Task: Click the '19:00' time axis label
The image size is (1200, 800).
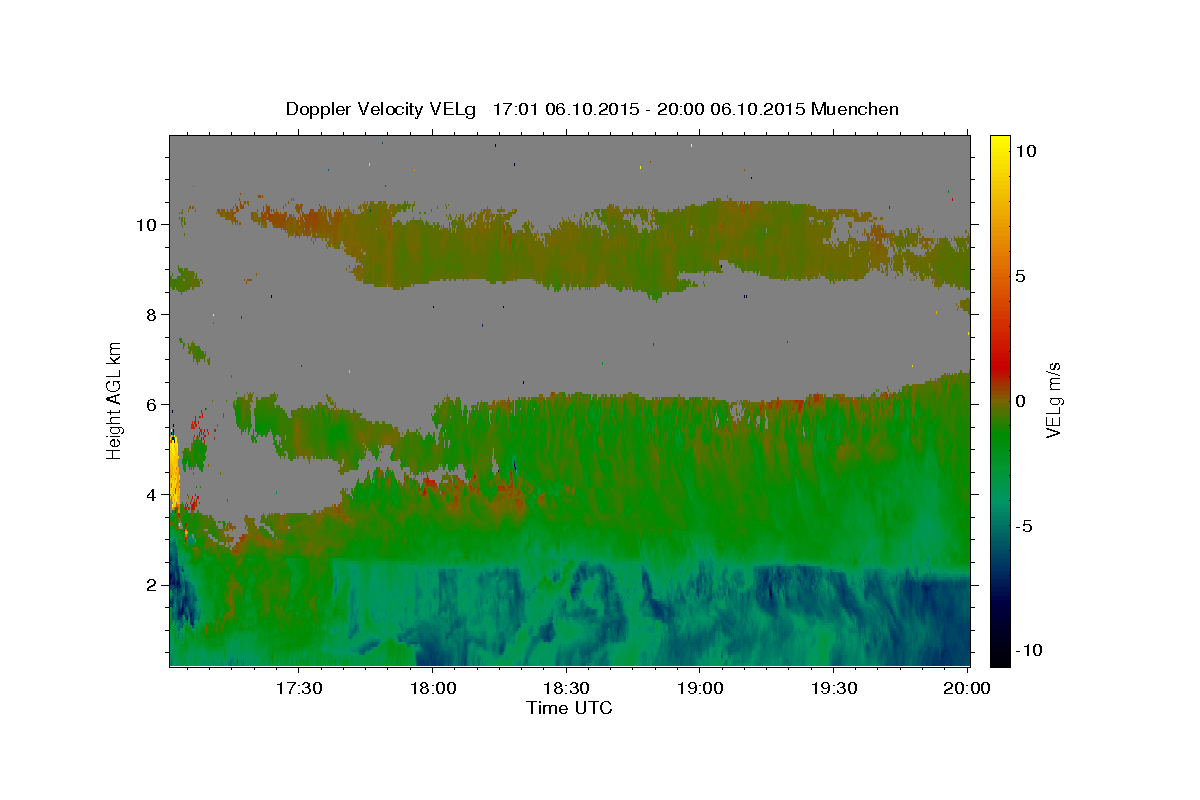Action: [x=700, y=689]
